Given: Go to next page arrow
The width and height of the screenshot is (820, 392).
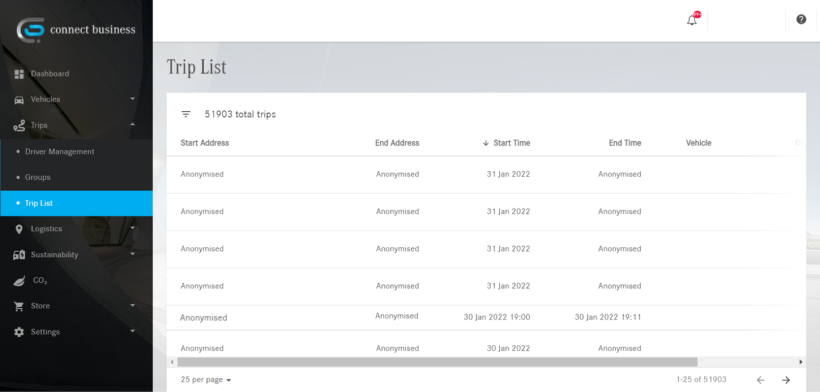Looking at the screenshot, I should click(785, 380).
